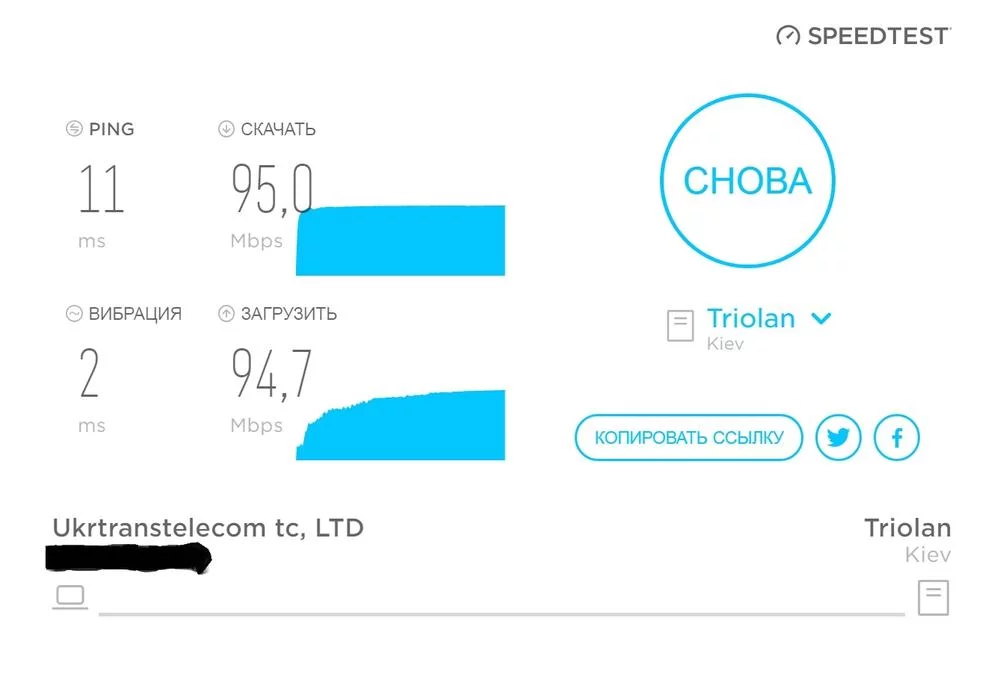Viewport: 1000px width, 677px height.
Task: Click the download arrow icon beside СКАЧАТЬ
Action: (x=226, y=129)
